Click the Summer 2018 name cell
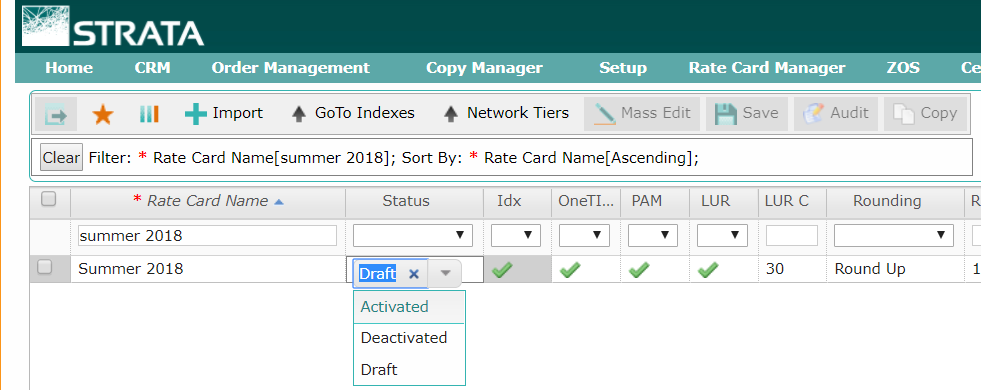Screen dimensions: 981x390 pos(208,269)
